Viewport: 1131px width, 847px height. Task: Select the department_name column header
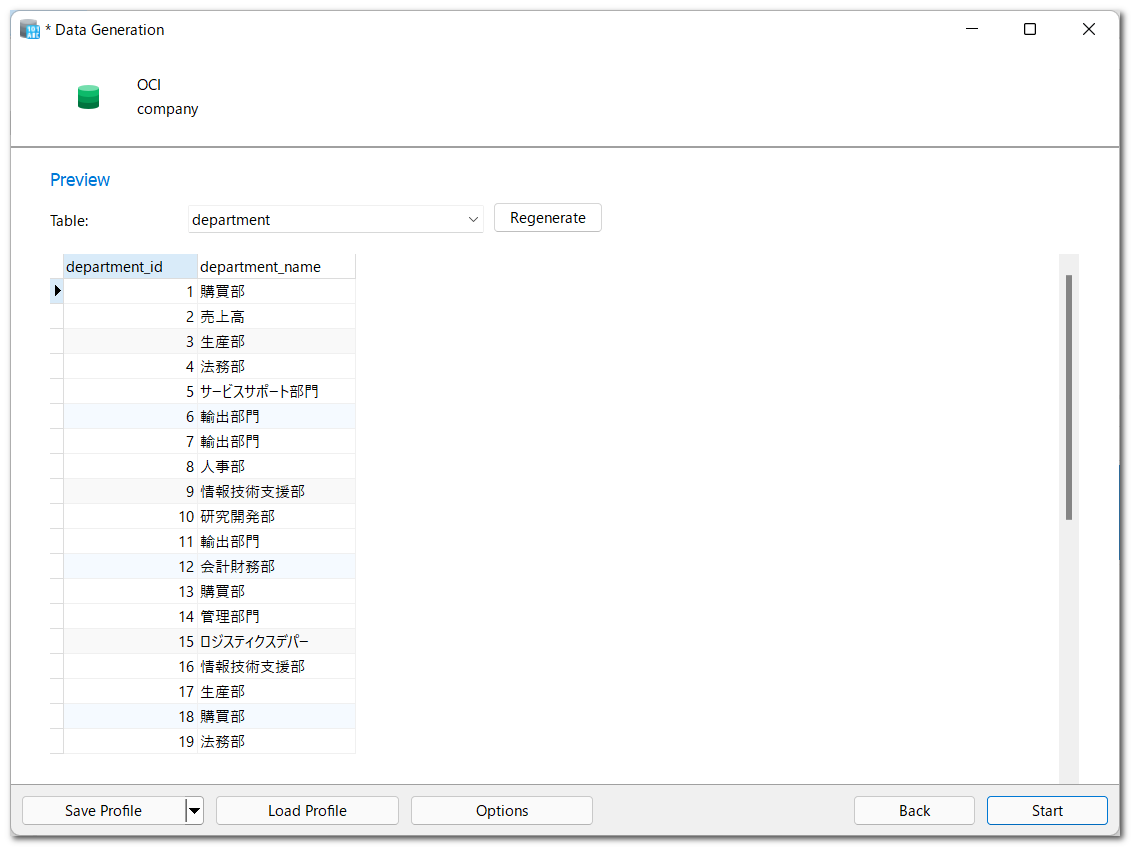click(x=276, y=266)
